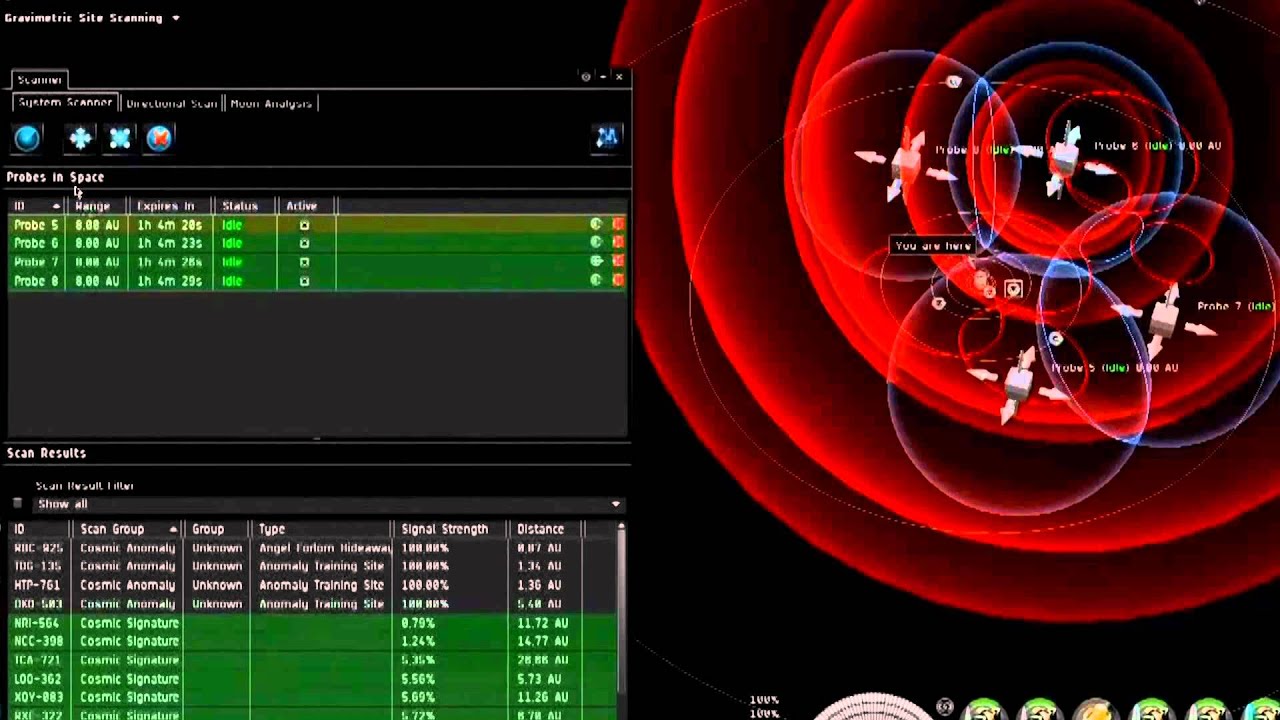Screen dimensions: 1280x720
Task: Click the red destroy icon on Probe 5 row
Action: tap(617, 225)
